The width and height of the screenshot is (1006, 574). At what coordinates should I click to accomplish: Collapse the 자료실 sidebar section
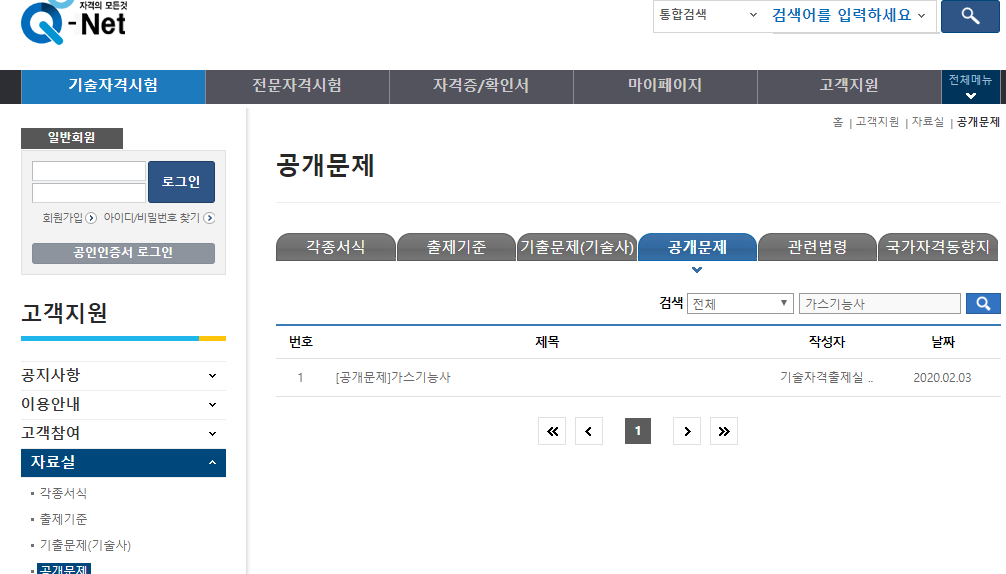tap(212, 463)
